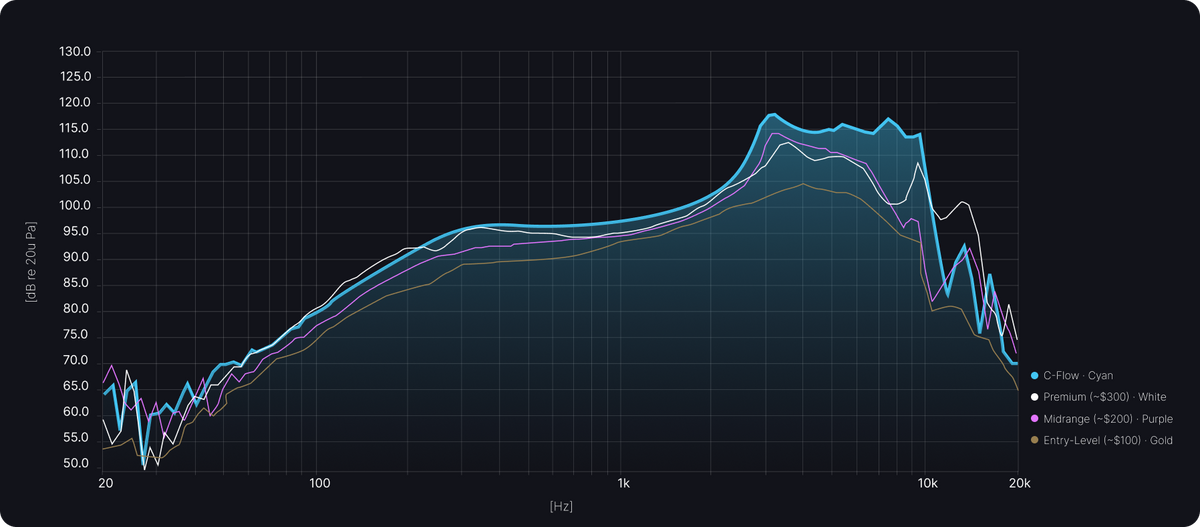Click the 115.0 y-axis value
1200x527 pixels.
[75, 129]
